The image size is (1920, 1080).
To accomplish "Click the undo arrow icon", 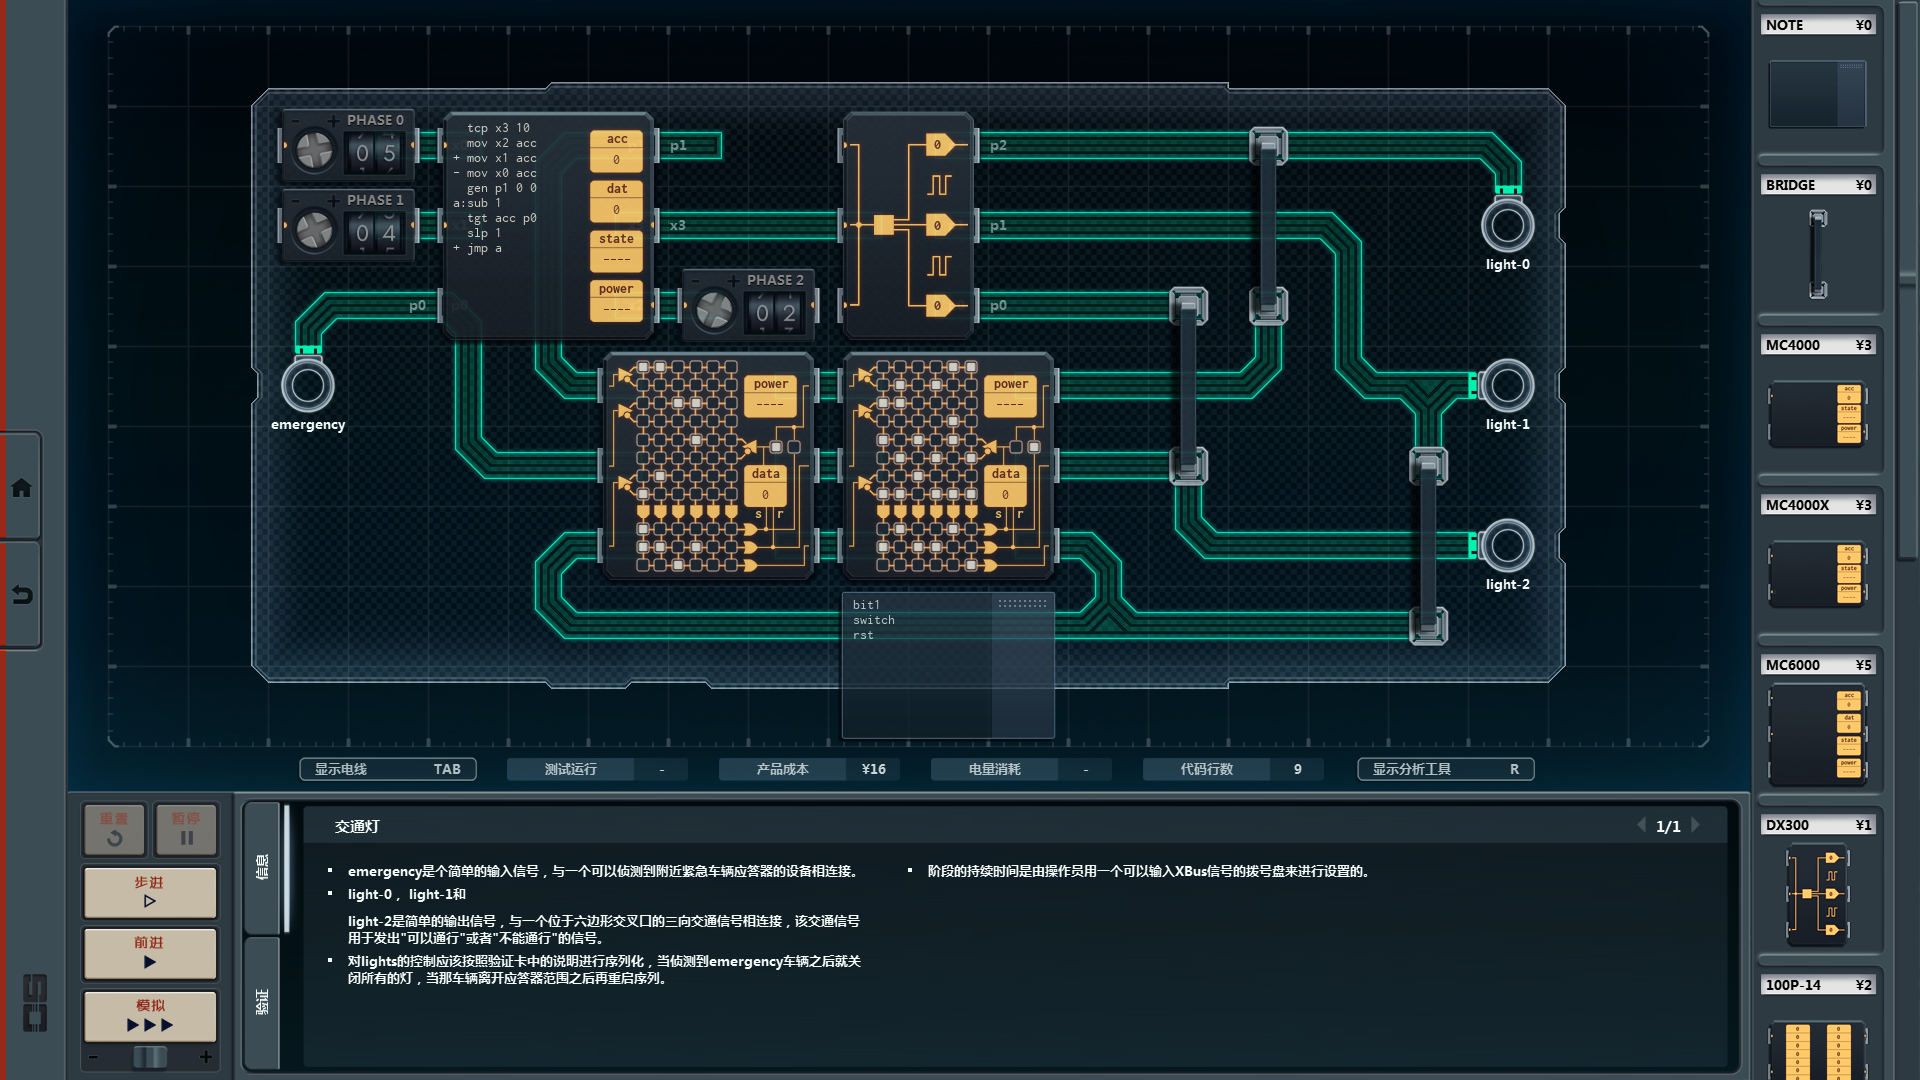I will click(21, 595).
